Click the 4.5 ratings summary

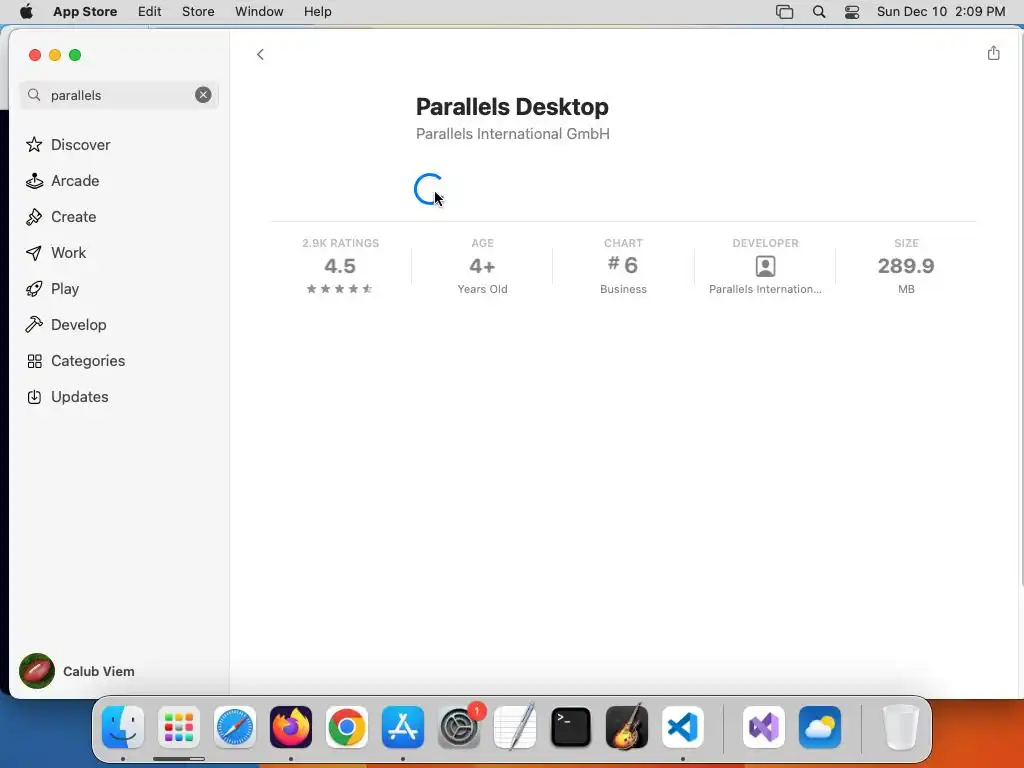pyautogui.click(x=340, y=266)
